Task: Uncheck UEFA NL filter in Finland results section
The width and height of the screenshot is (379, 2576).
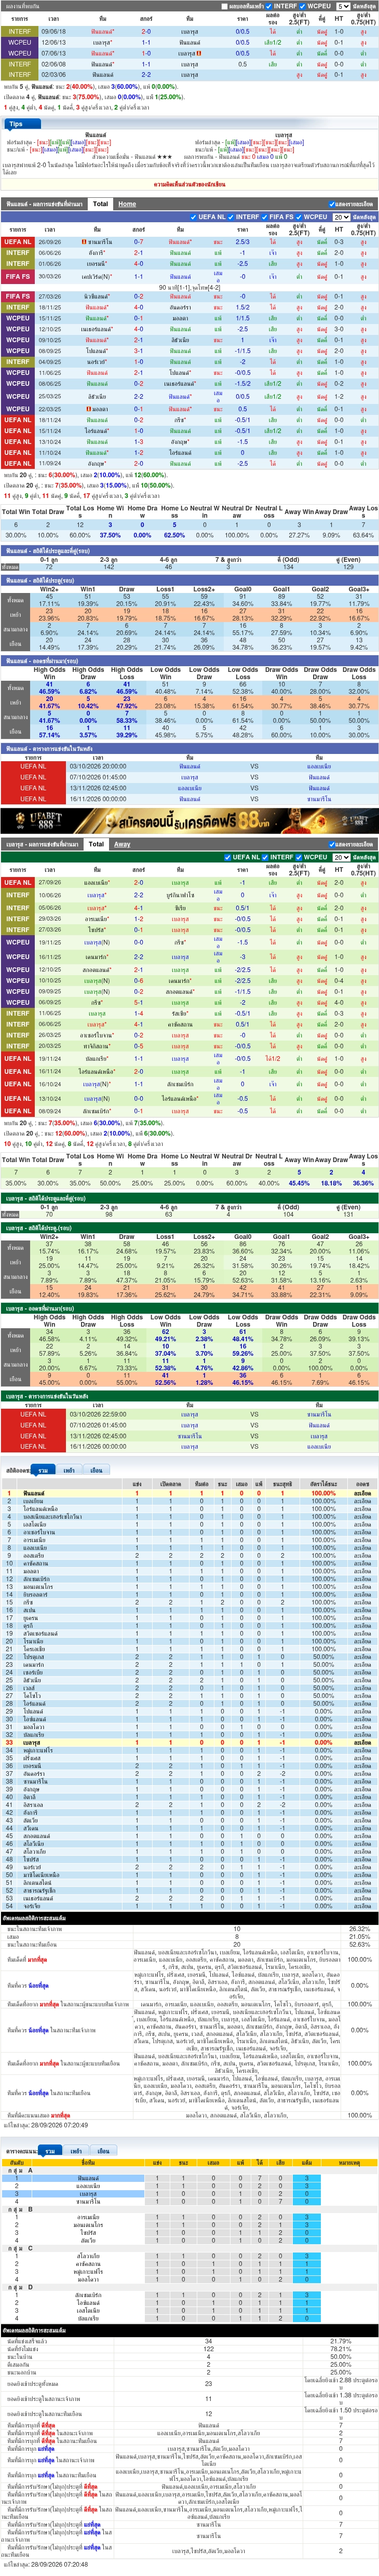Action: 193,217
